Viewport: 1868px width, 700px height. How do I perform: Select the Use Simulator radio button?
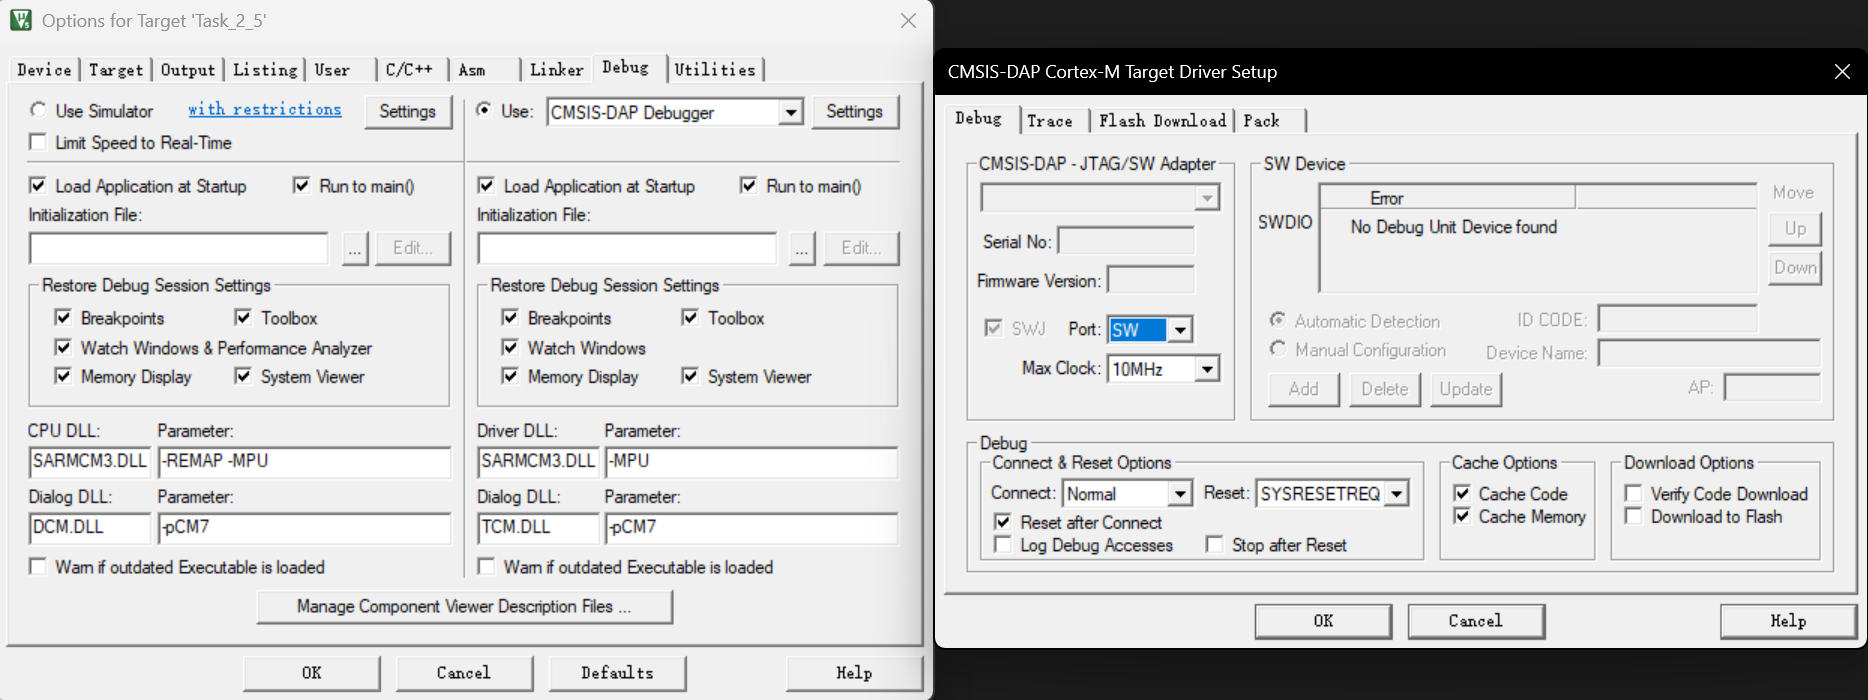(39, 111)
